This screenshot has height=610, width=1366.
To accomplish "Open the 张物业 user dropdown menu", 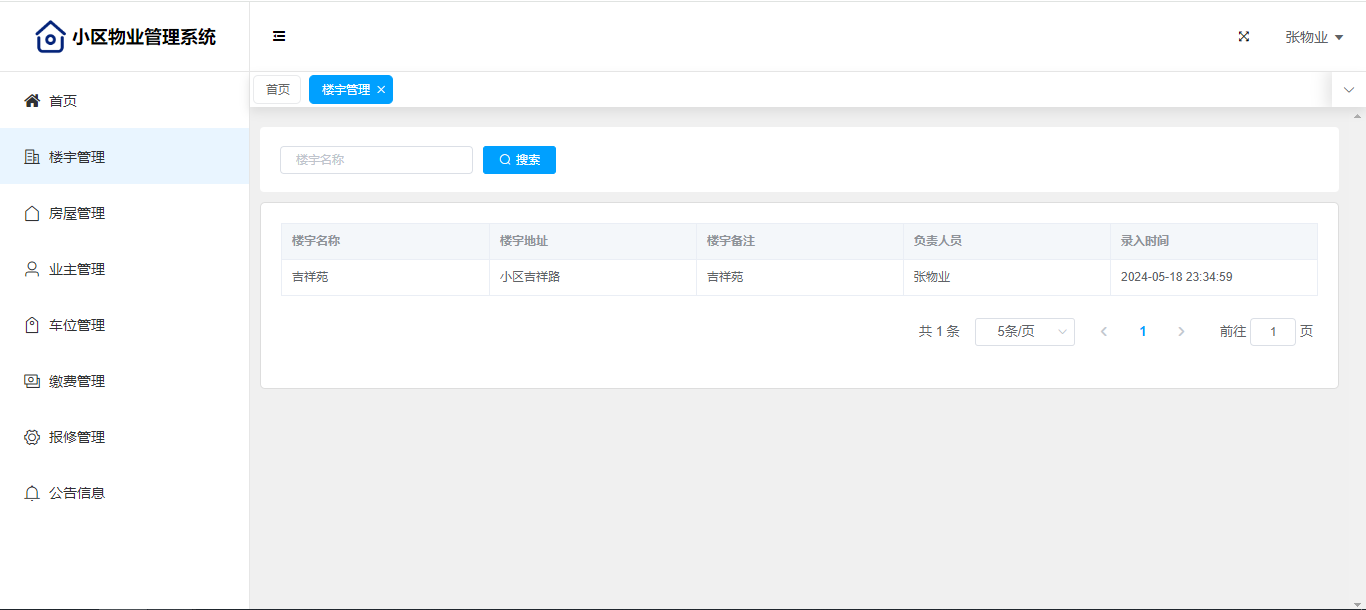I will pos(1313,37).
